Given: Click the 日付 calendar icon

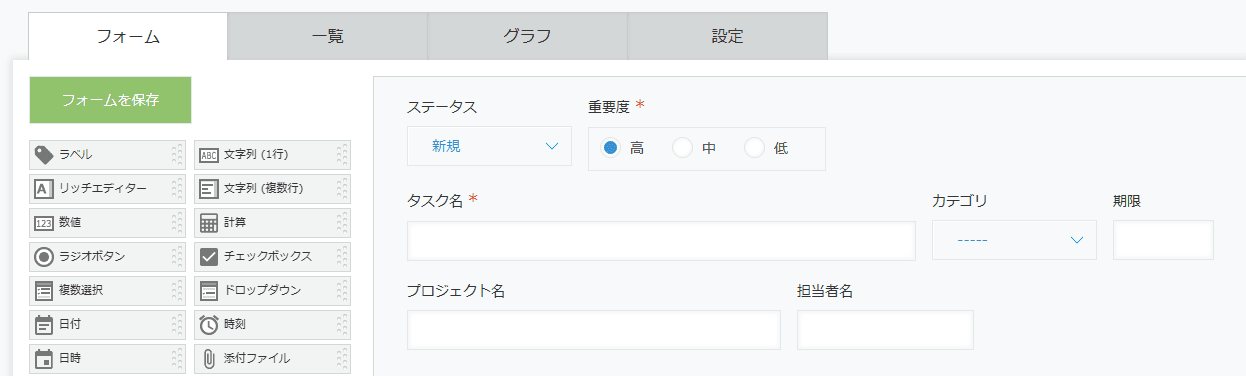Looking at the screenshot, I should (43, 324).
